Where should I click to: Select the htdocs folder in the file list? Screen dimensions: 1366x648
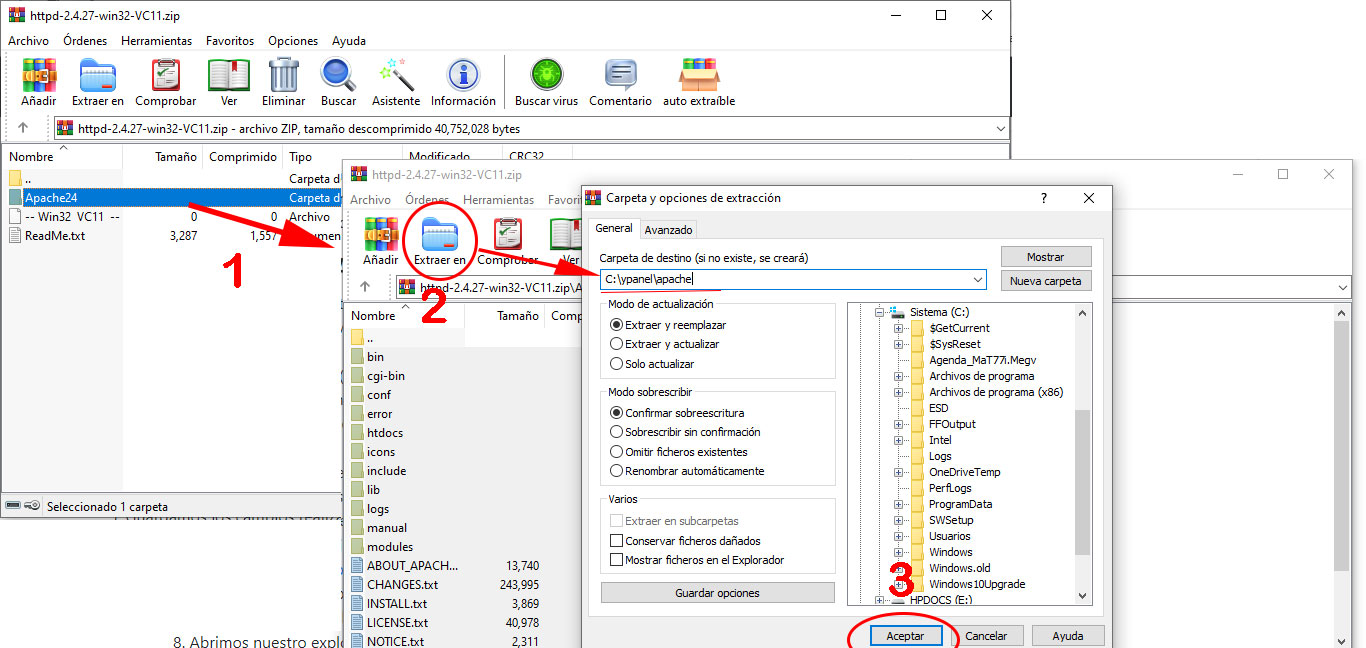coord(385,433)
